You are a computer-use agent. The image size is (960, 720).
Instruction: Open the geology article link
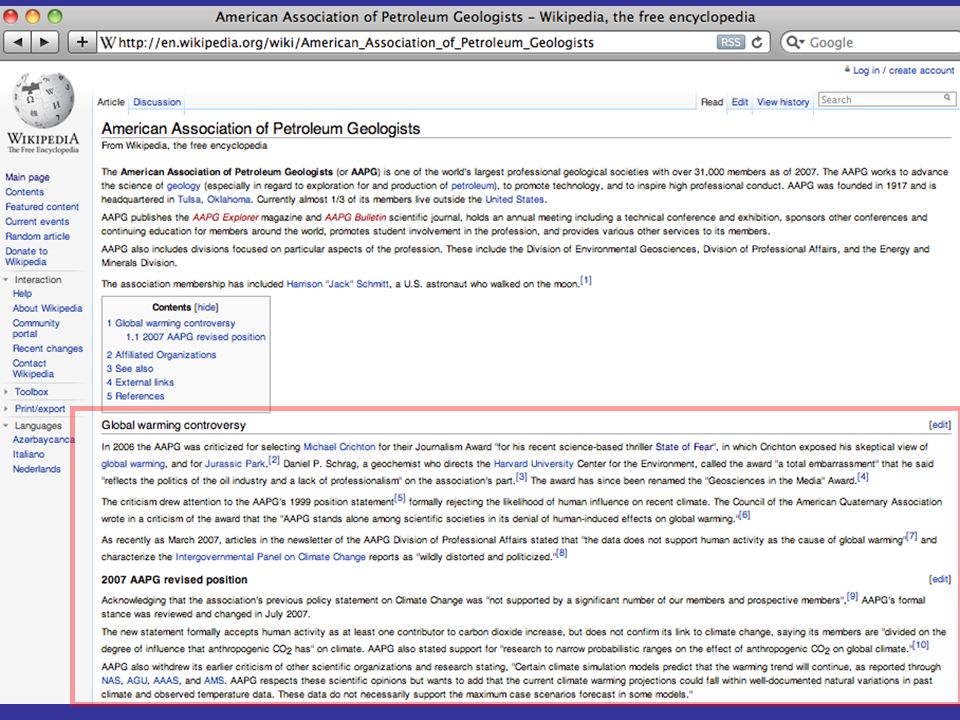pos(184,186)
